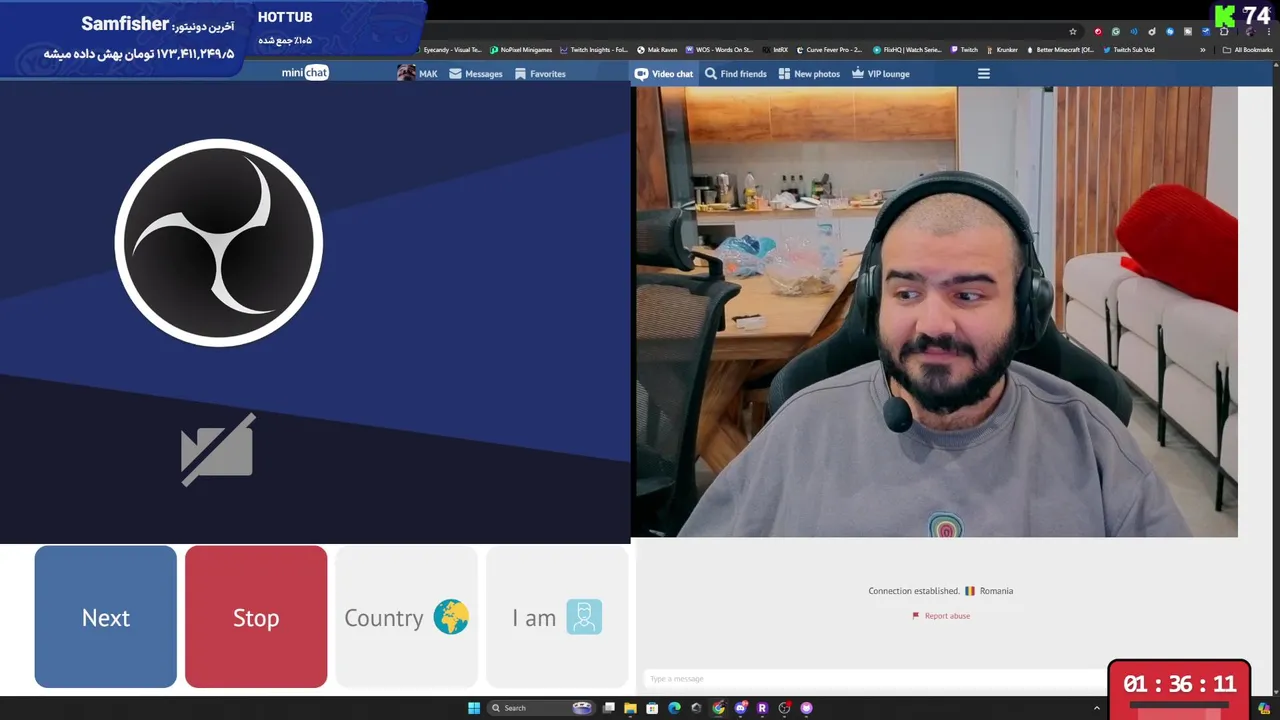Viewport: 1280px width, 720px height.
Task: Open the WOS - Words On St... bookmark
Action: (719, 50)
